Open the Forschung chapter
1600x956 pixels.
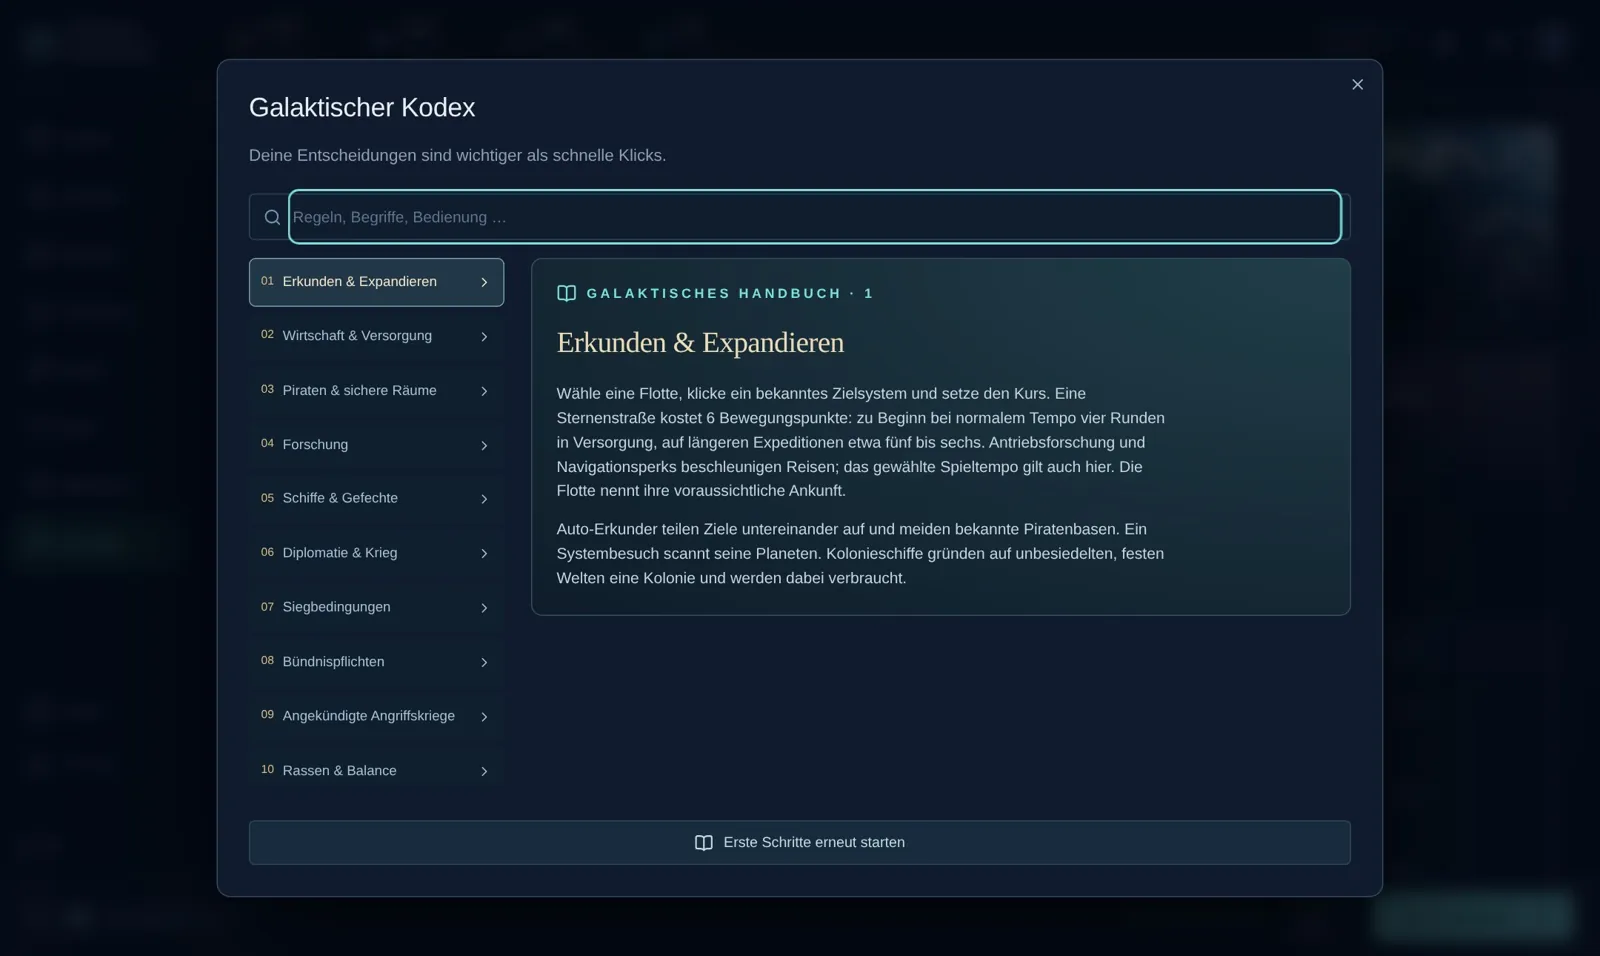tap(376, 445)
